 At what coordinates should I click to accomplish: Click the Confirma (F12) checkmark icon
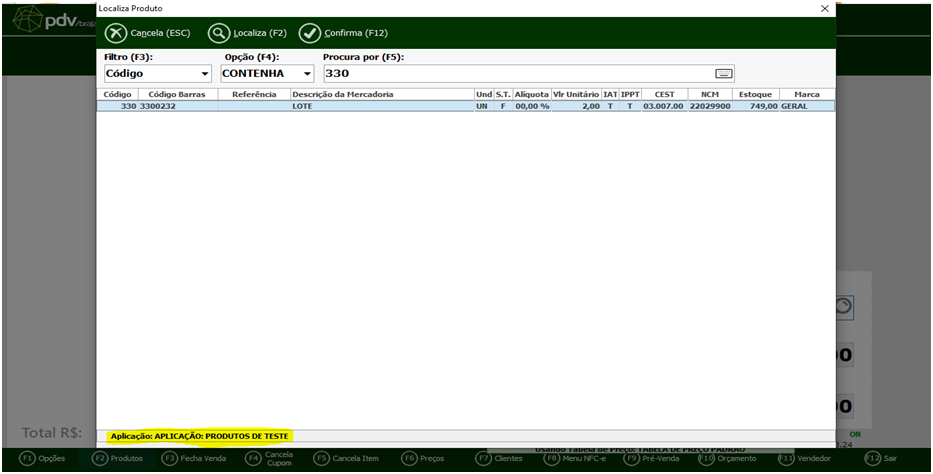coord(310,33)
